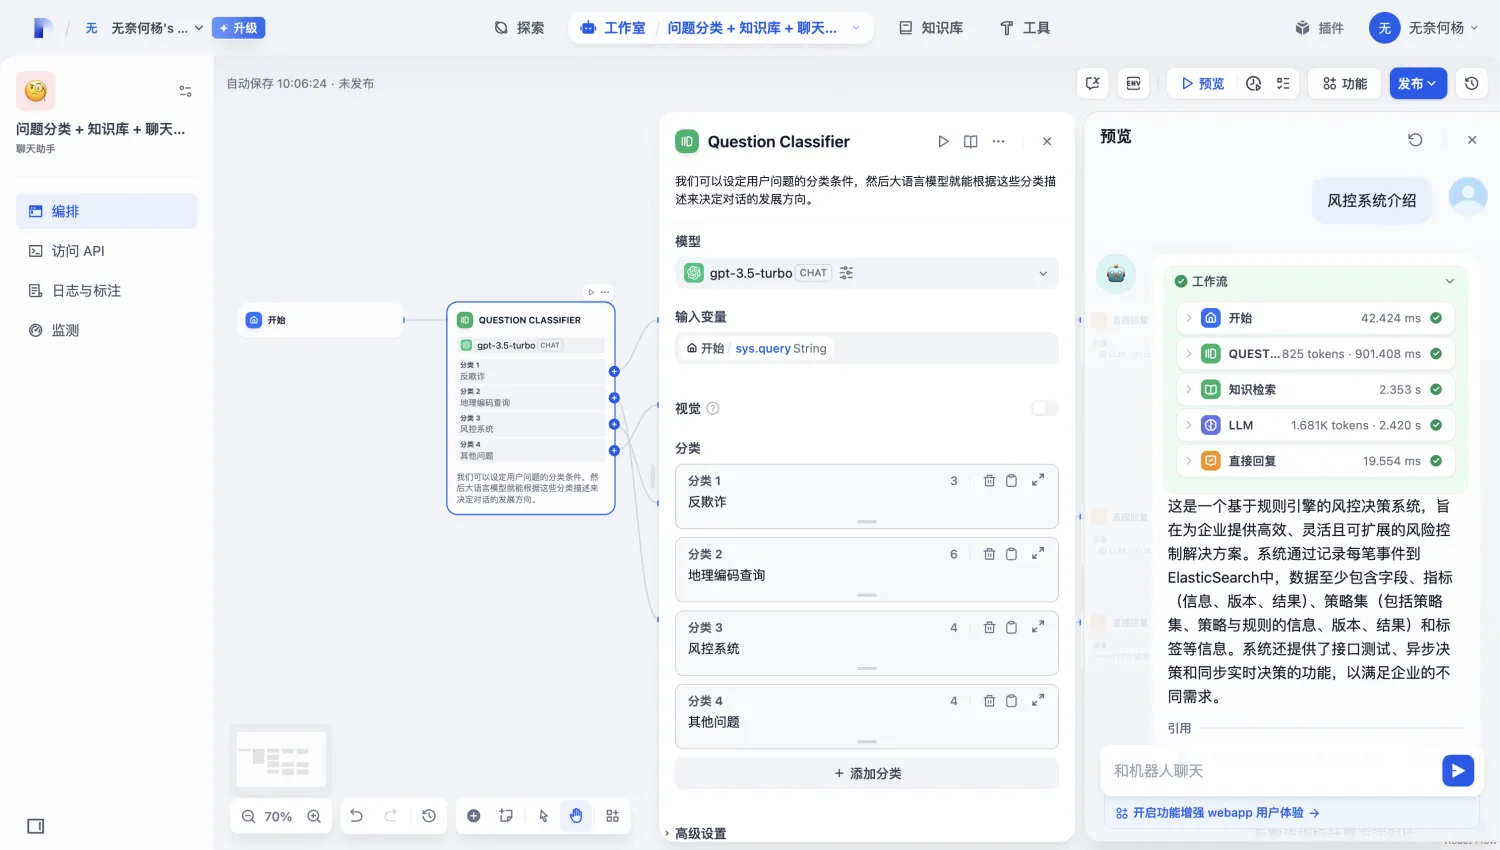Switch to the hand drag tool

coord(576,815)
